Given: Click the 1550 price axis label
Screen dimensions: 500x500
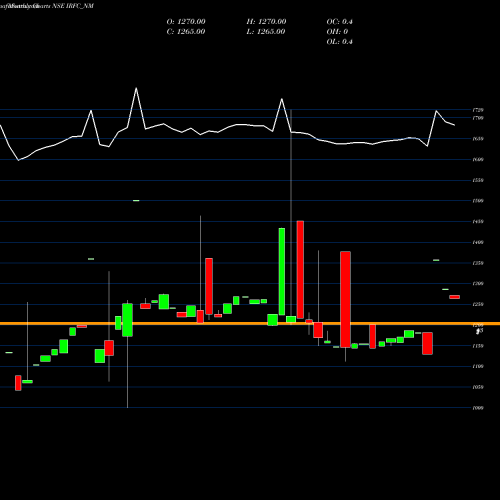Looking at the screenshot, I should coord(478,180).
